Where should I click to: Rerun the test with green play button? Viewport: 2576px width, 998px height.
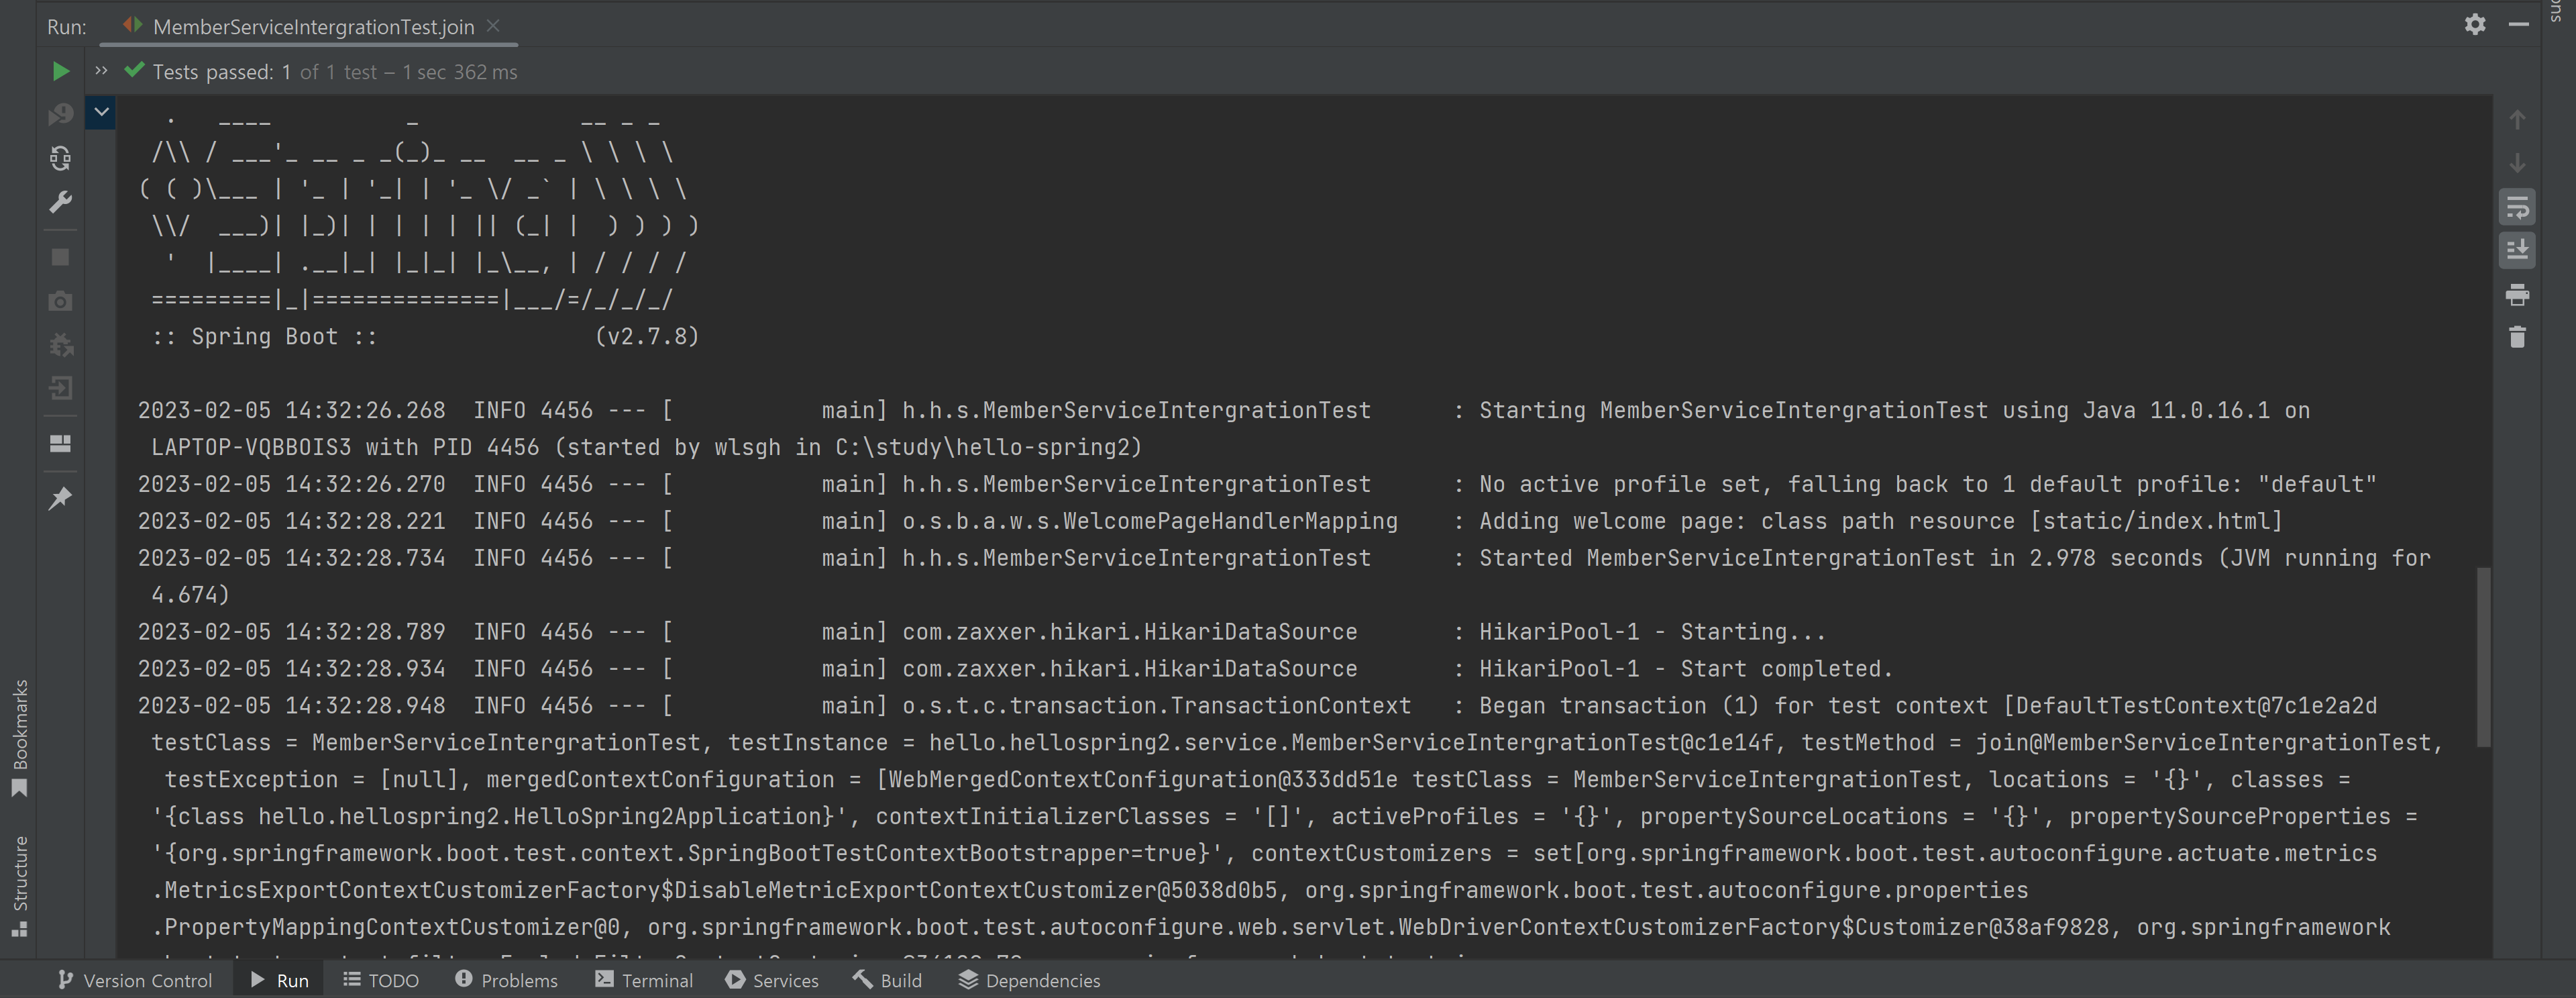60,71
